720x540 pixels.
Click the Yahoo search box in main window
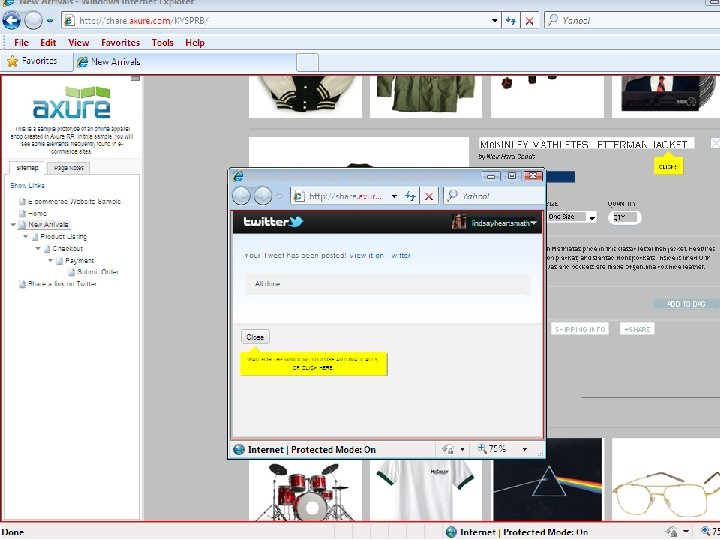coord(631,21)
